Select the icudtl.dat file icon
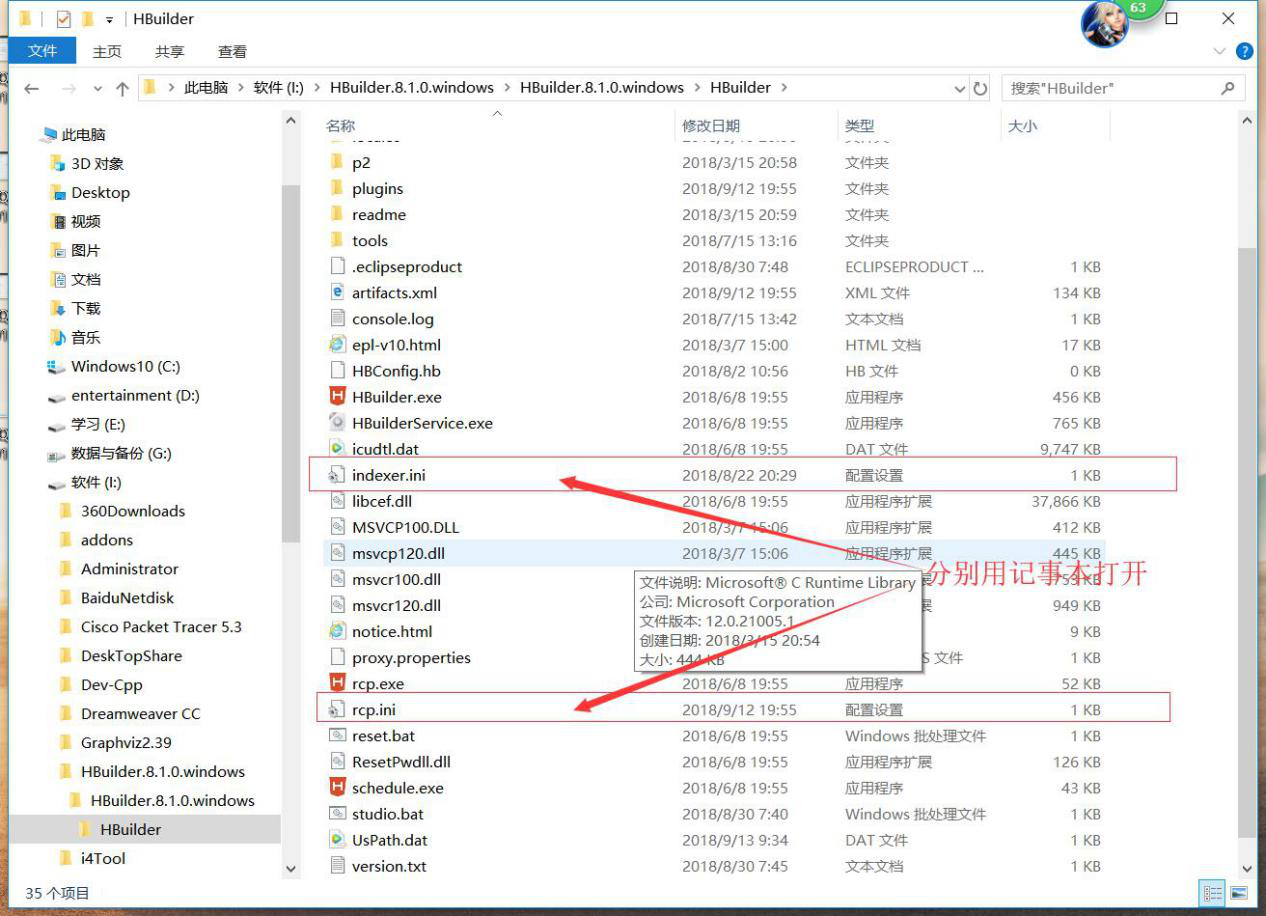The height and width of the screenshot is (916, 1266). 337,449
